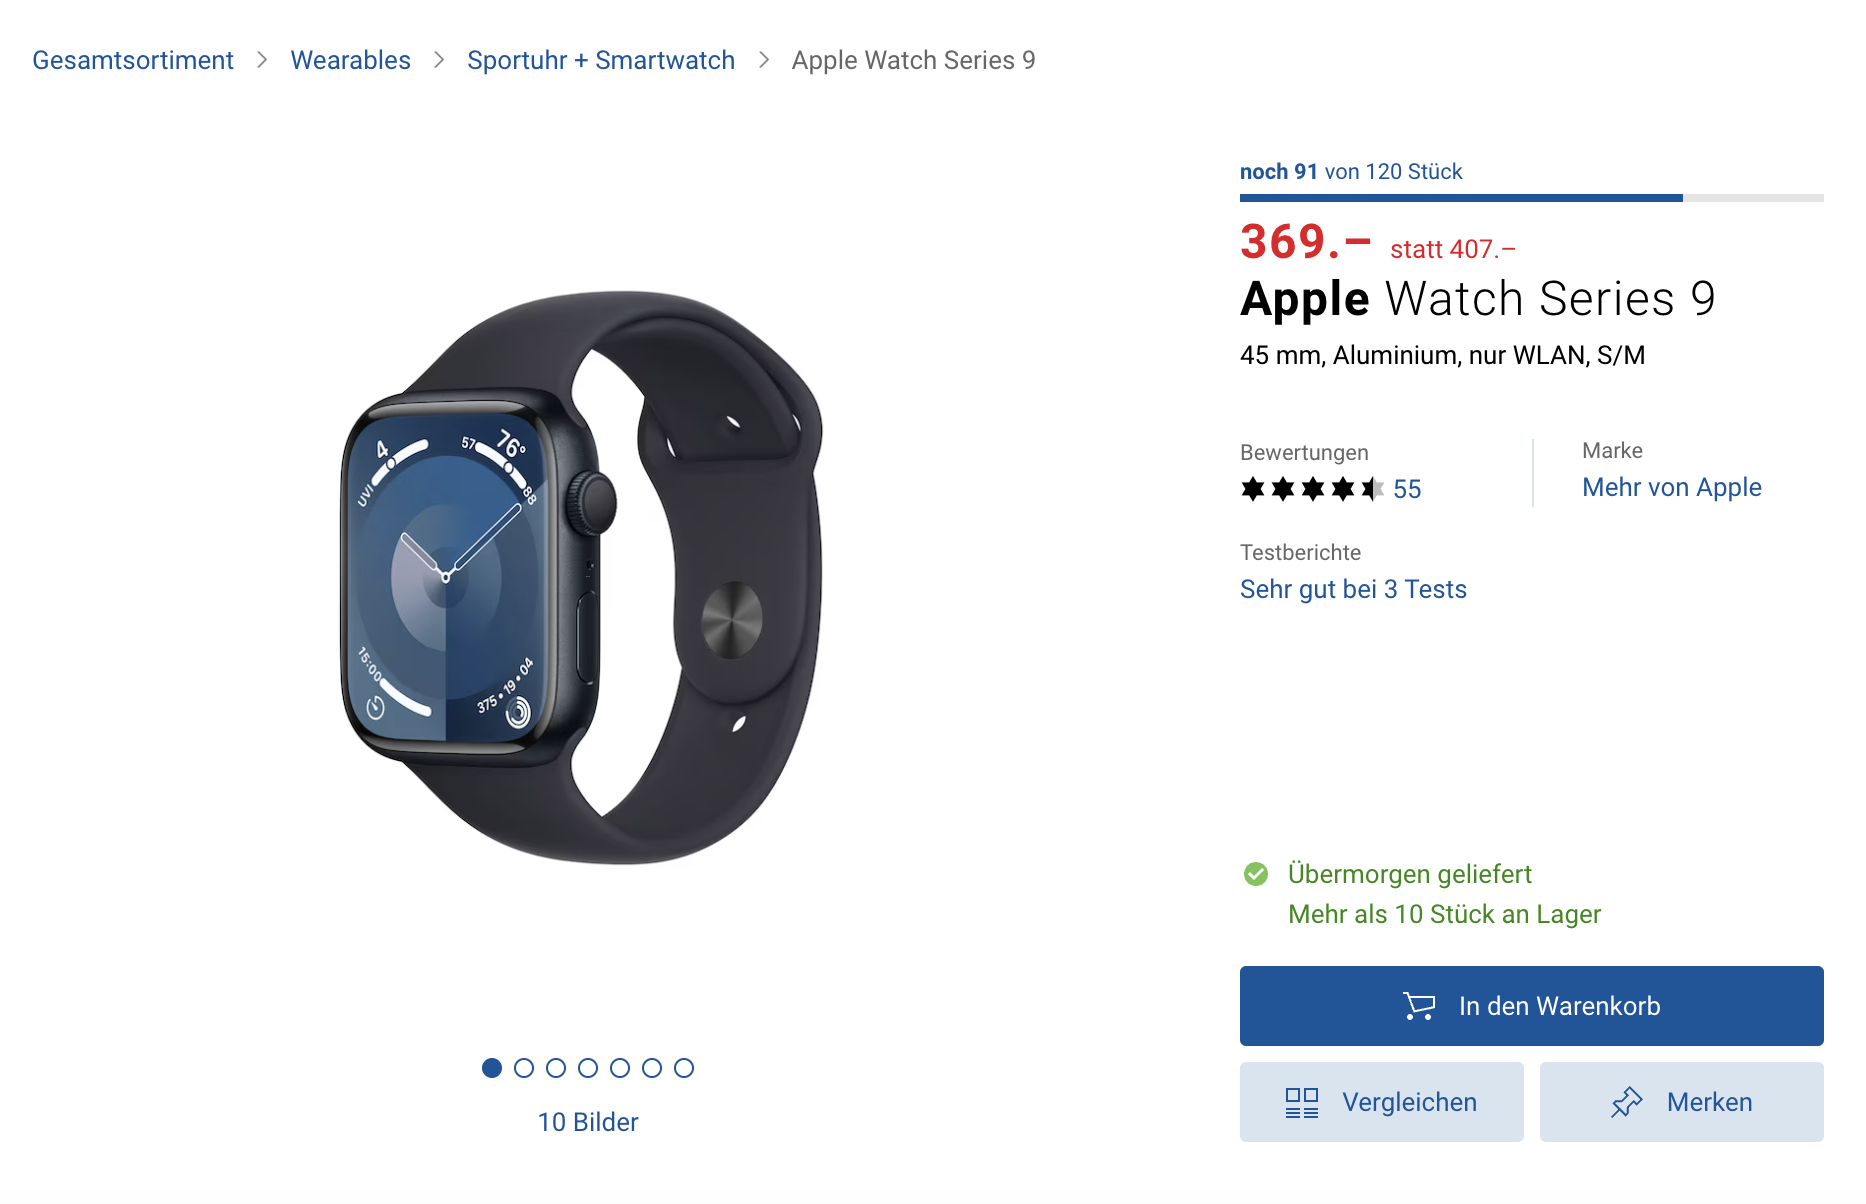Click the pin icon beside Merken
Image resolution: width=1866 pixels, height=1204 pixels.
point(1627,1102)
